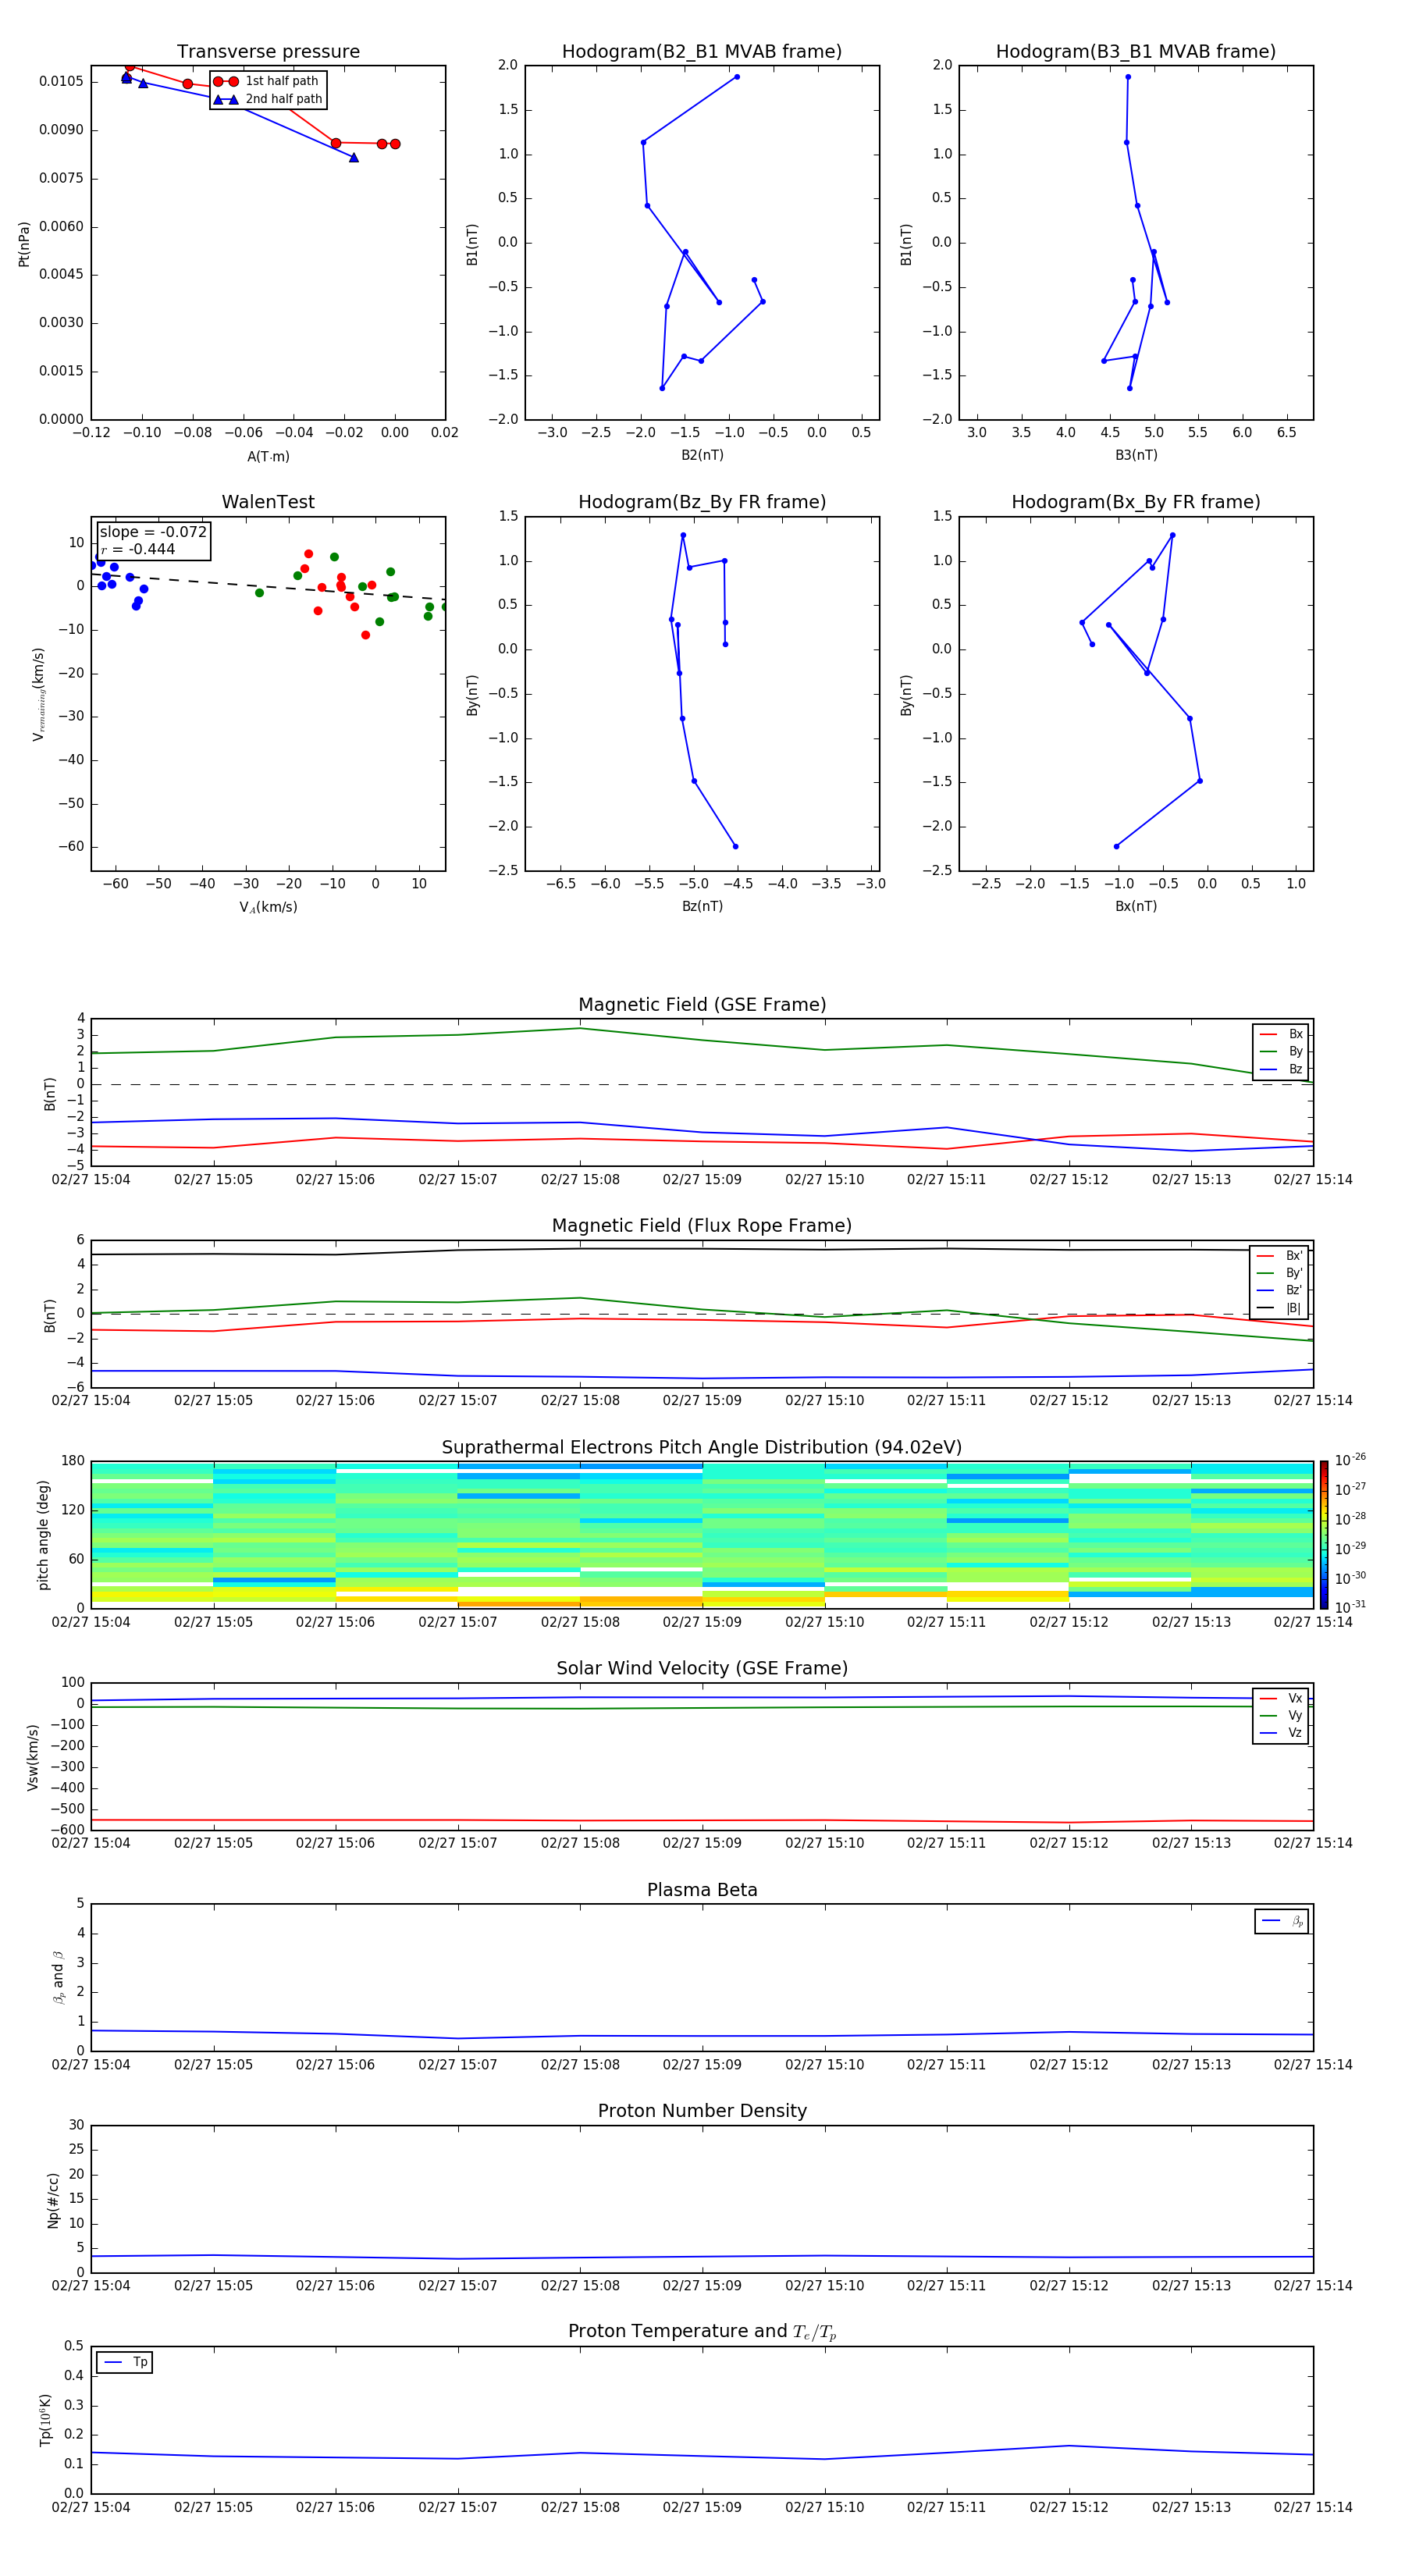Click the pitch angle colorbar scale
The height and width of the screenshot is (2576, 1405).
coord(1323,1534)
